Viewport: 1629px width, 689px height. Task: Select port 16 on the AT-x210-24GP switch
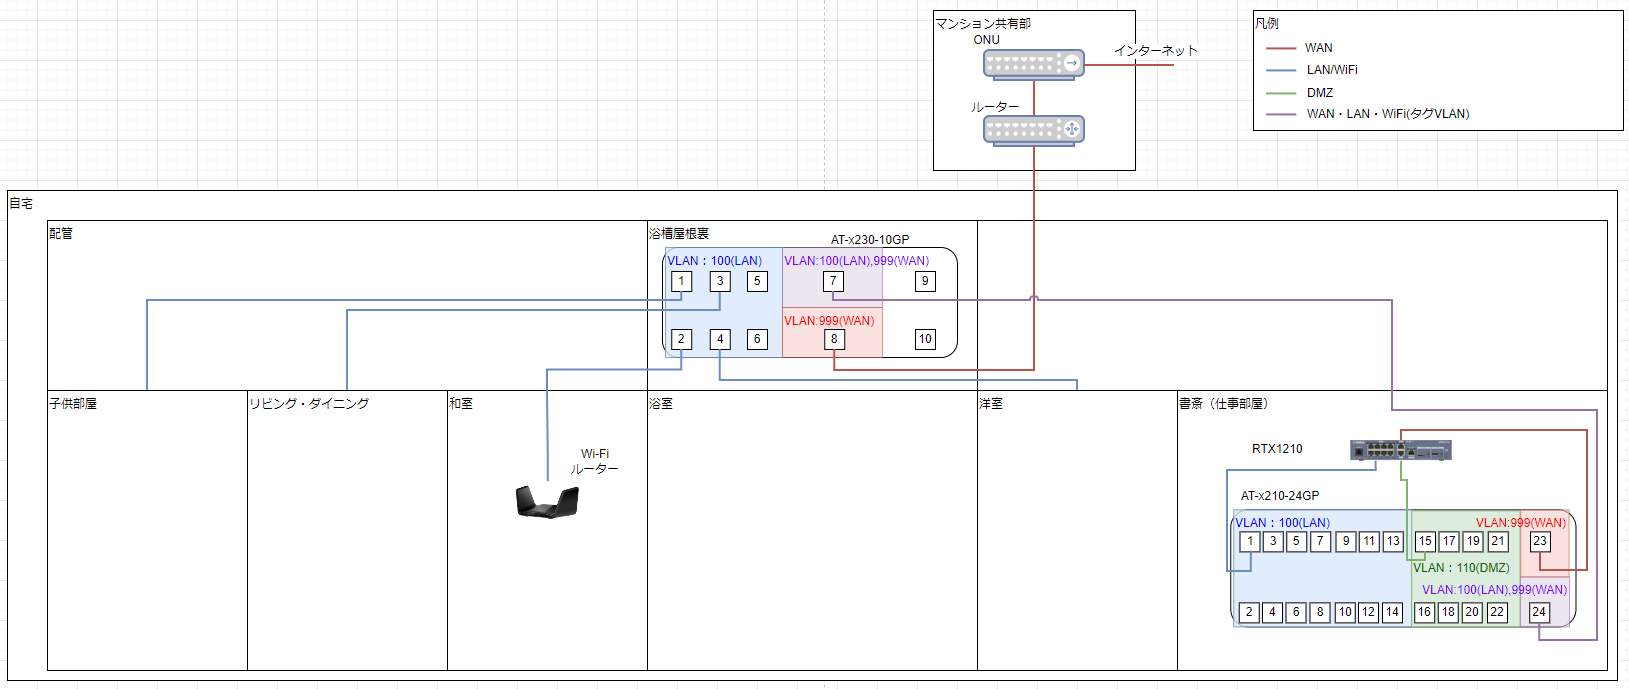(1425, 612)
